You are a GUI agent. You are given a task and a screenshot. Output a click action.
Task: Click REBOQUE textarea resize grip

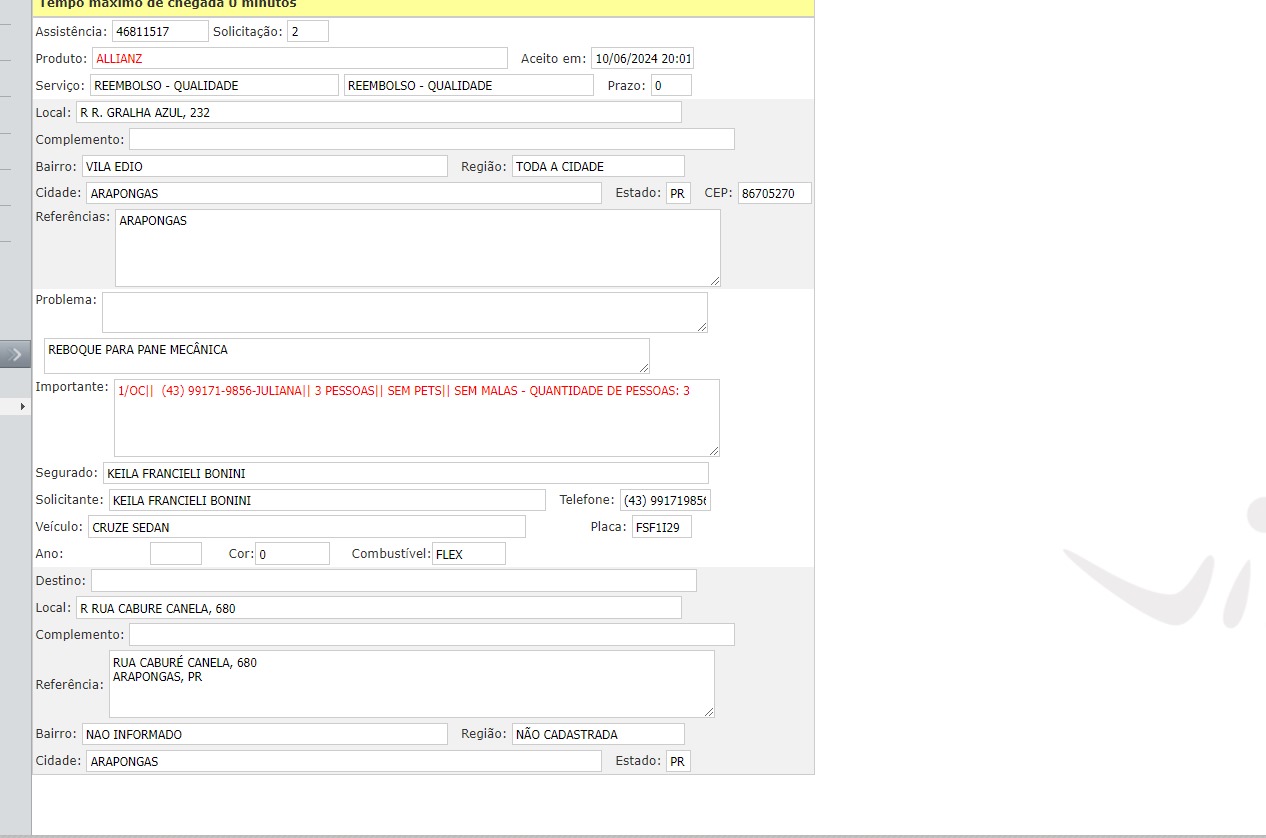pyautogui.click(x=643, y=368)
